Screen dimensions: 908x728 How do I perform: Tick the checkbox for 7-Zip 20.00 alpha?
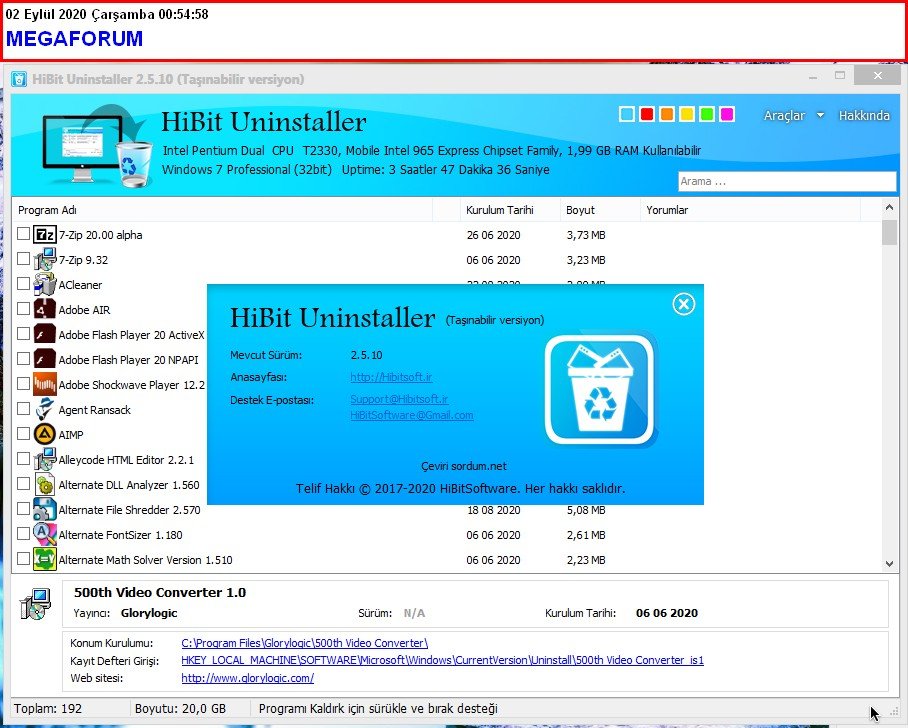(x=23, y=233)
